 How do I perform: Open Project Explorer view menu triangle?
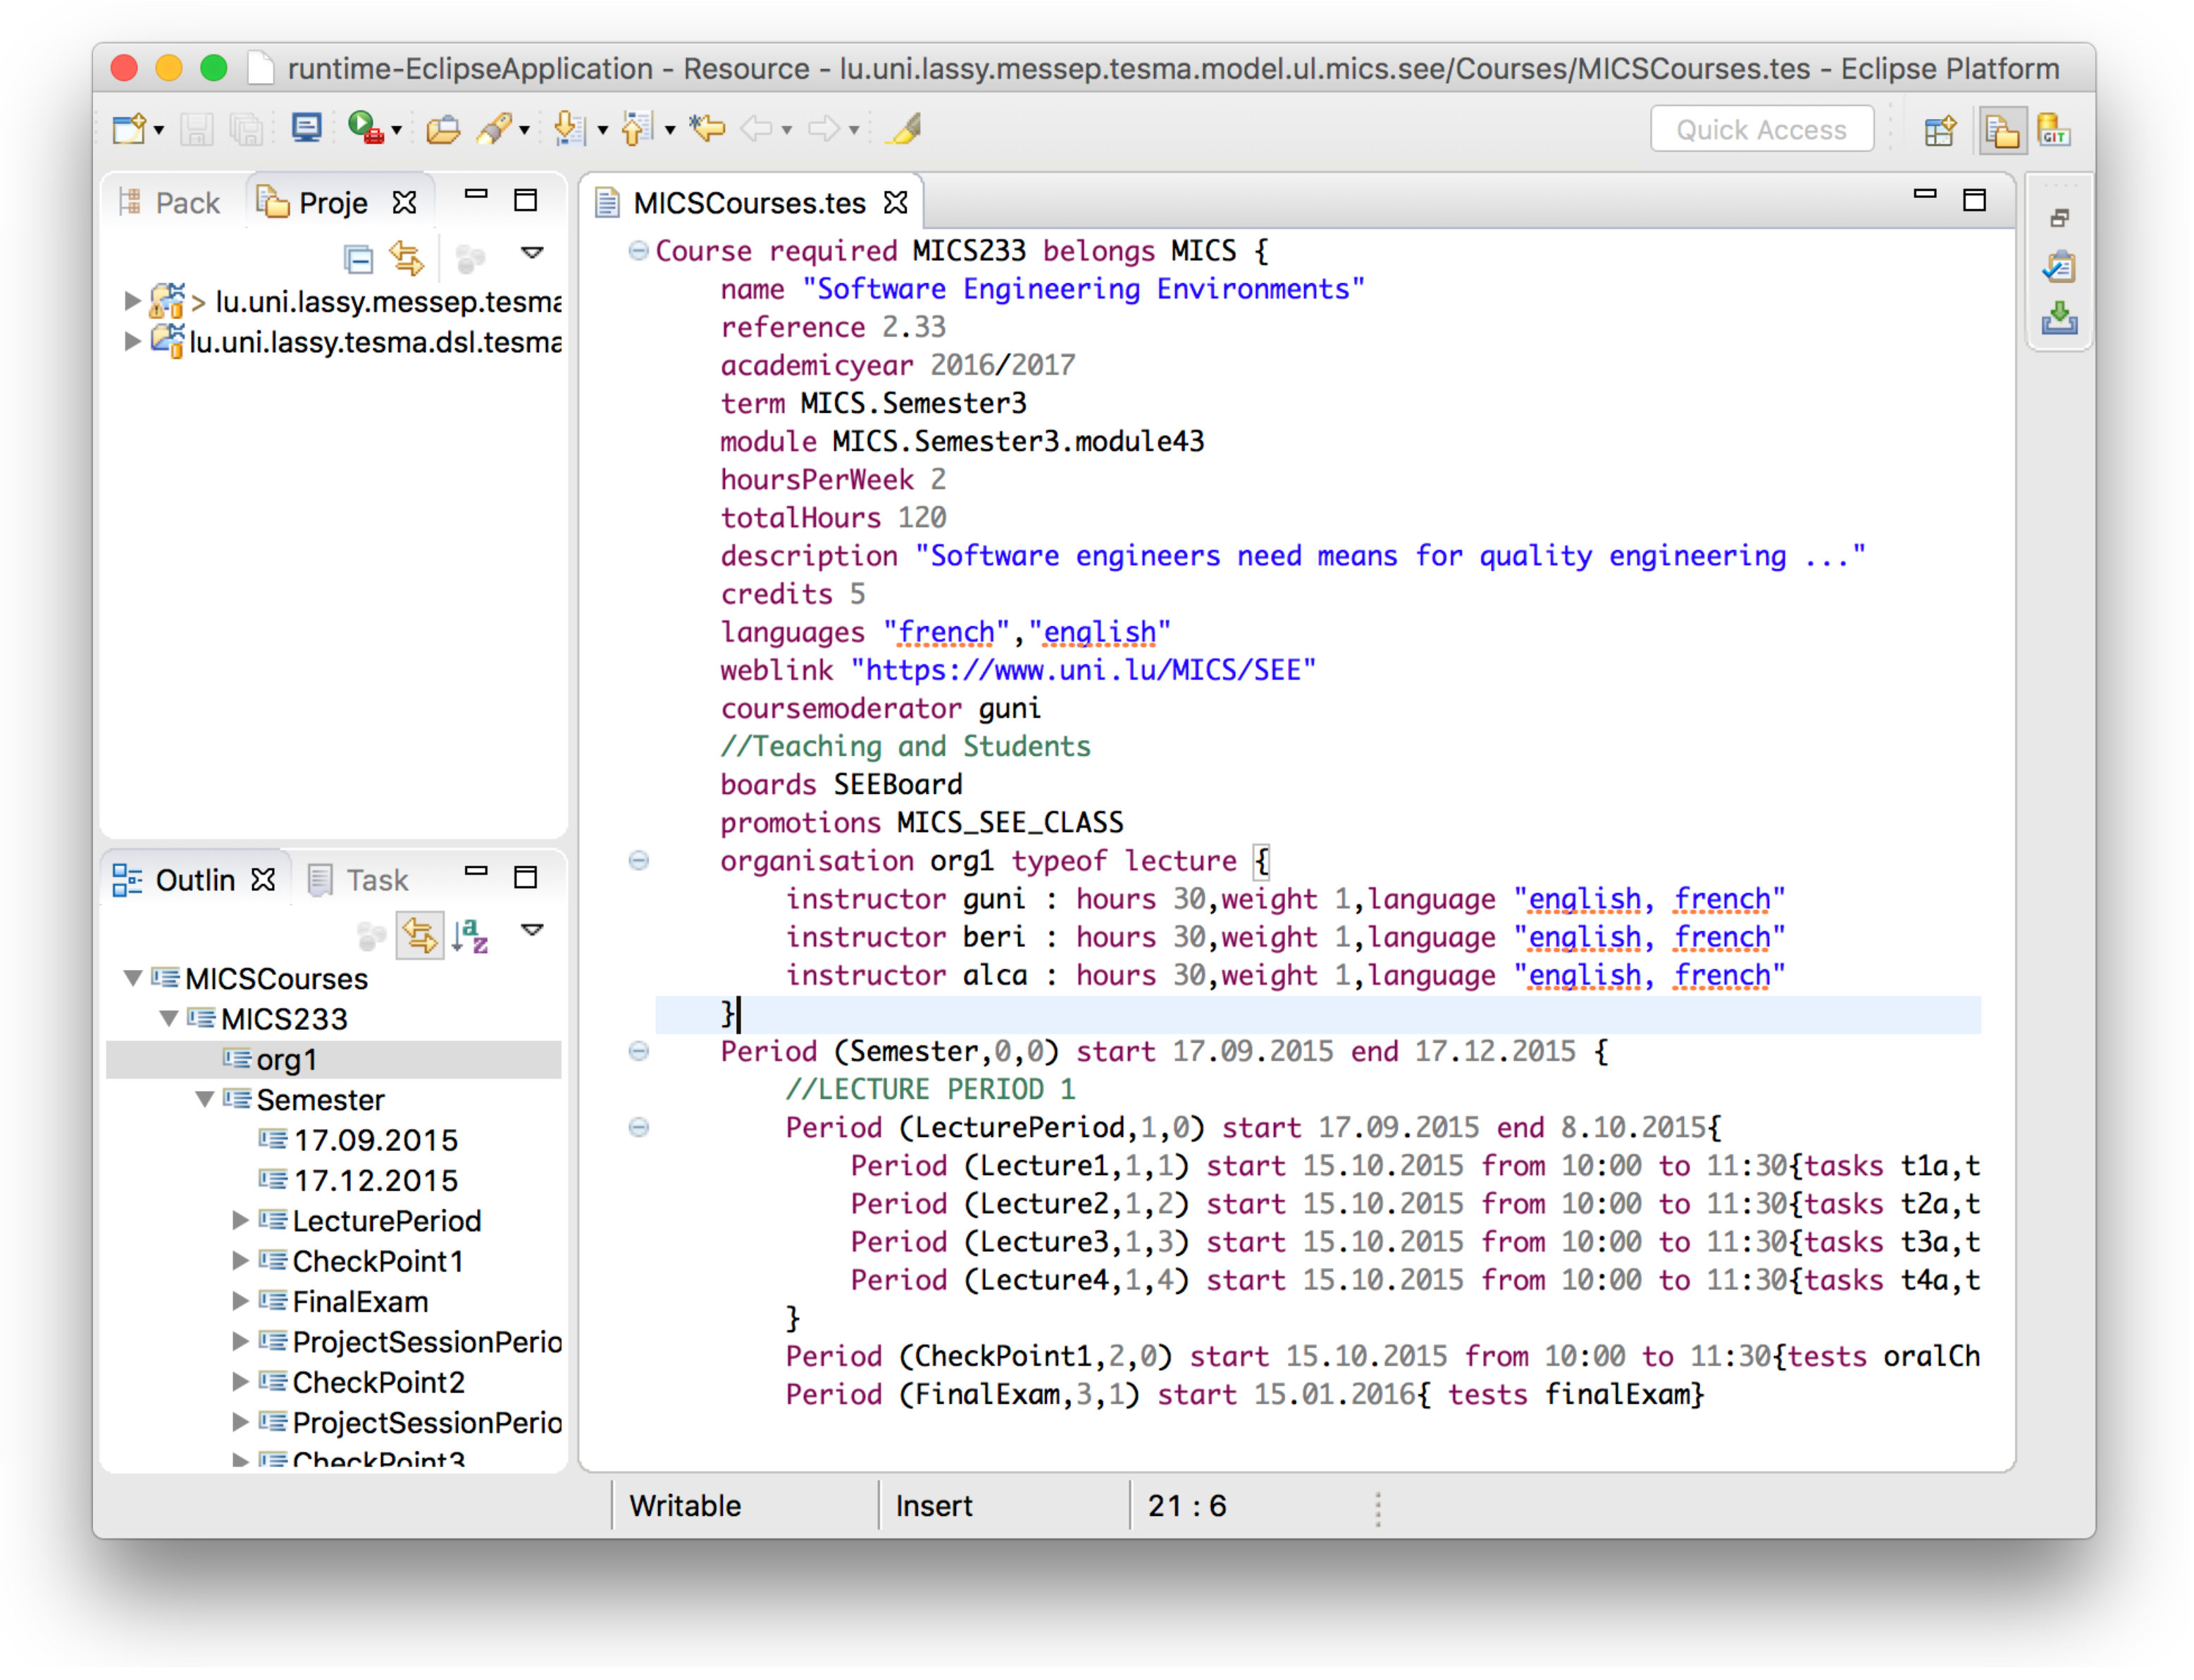click(532, 253)
